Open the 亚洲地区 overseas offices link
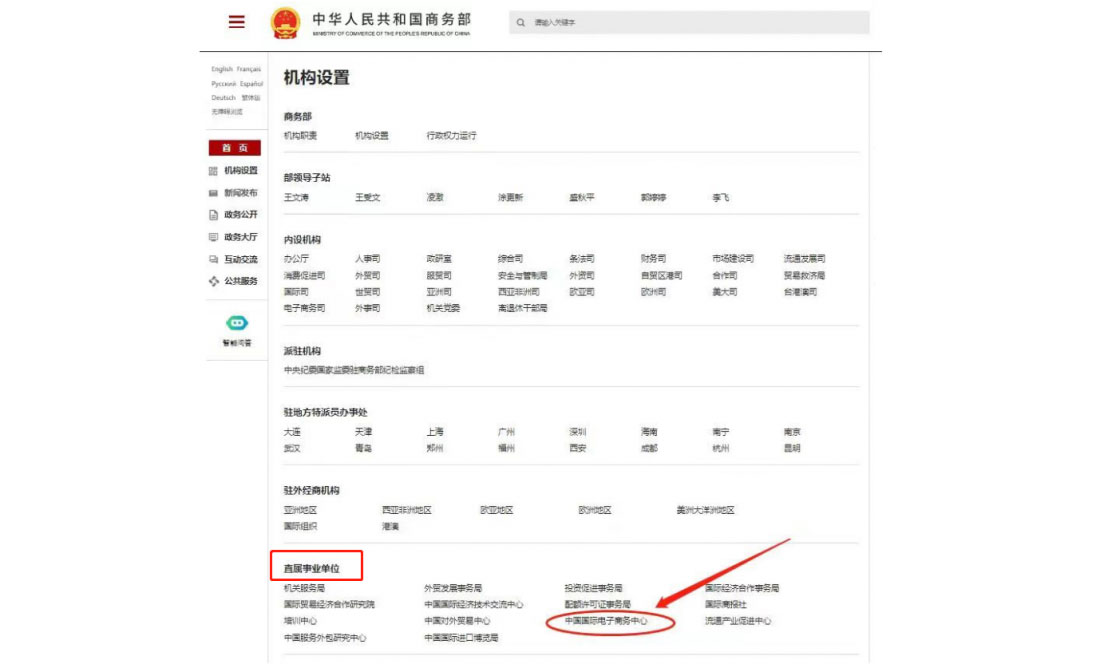The width and height of the screenshot is (1100, 664). (300, 510)
